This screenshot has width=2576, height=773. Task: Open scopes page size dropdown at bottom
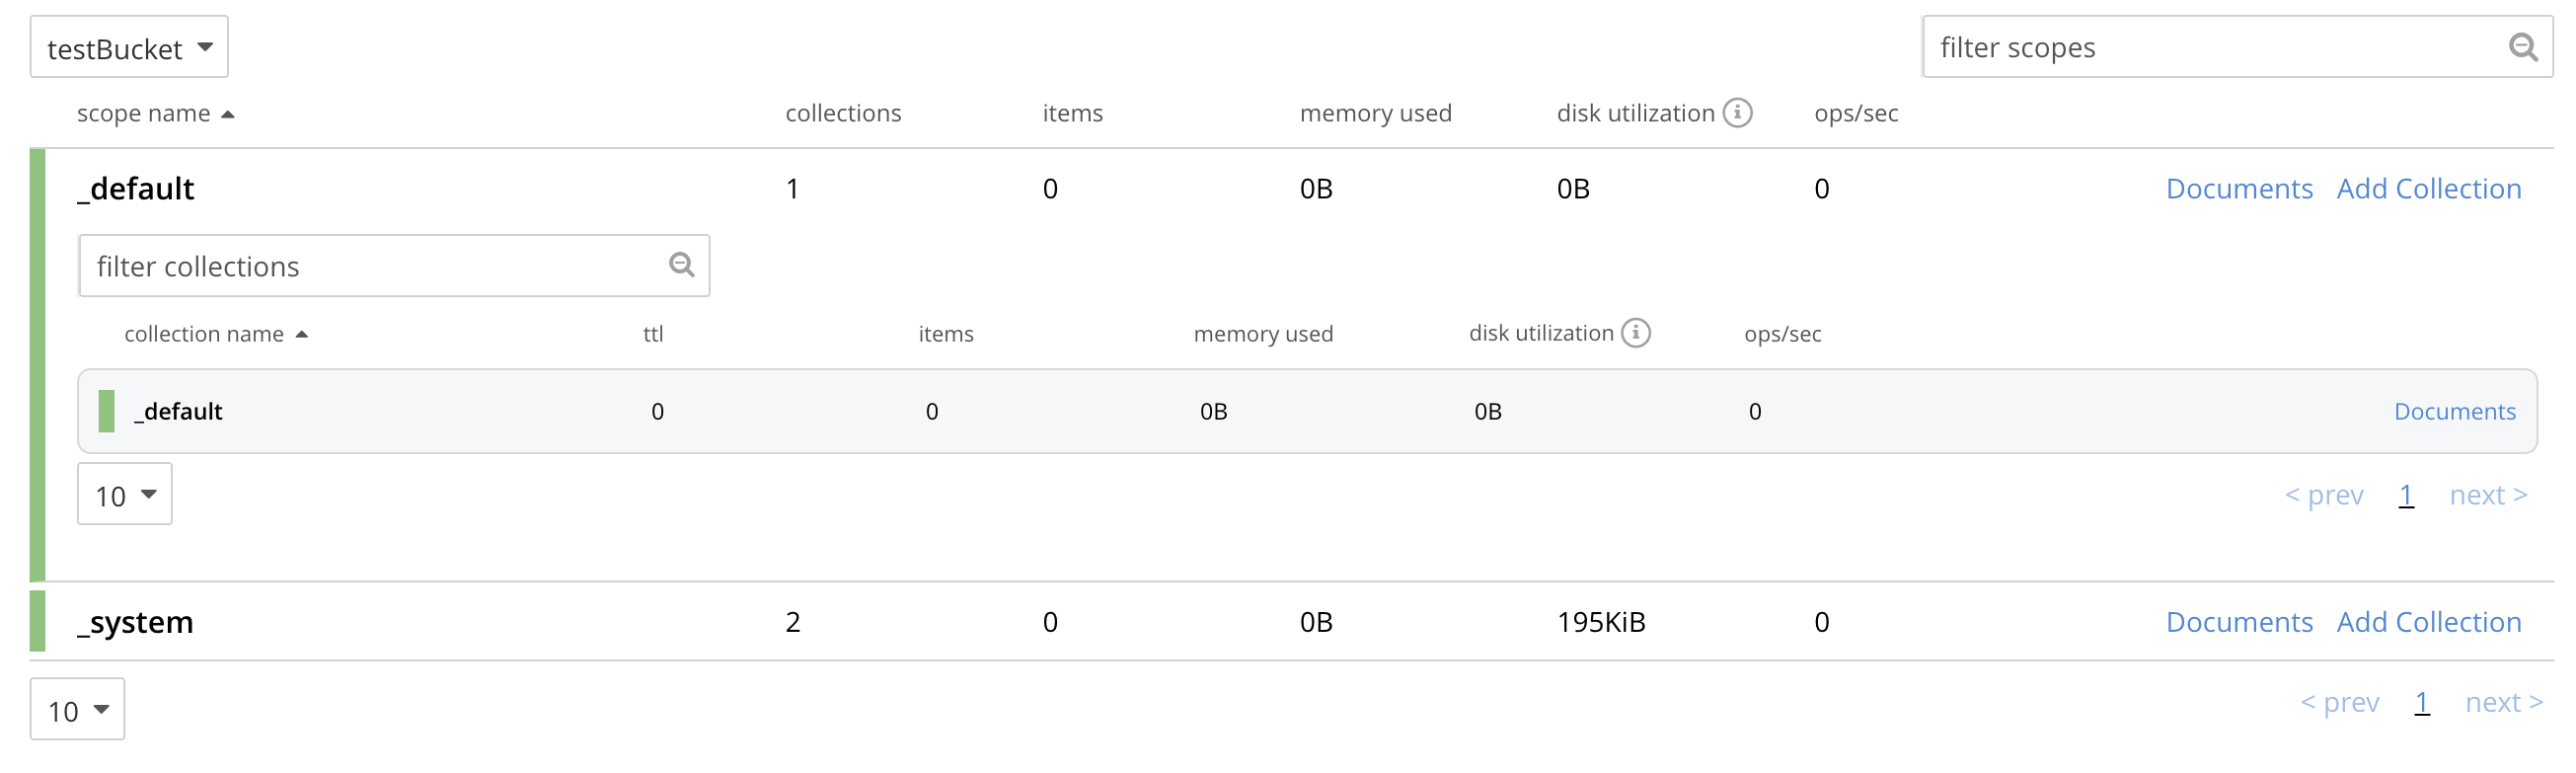pos(78,710)
